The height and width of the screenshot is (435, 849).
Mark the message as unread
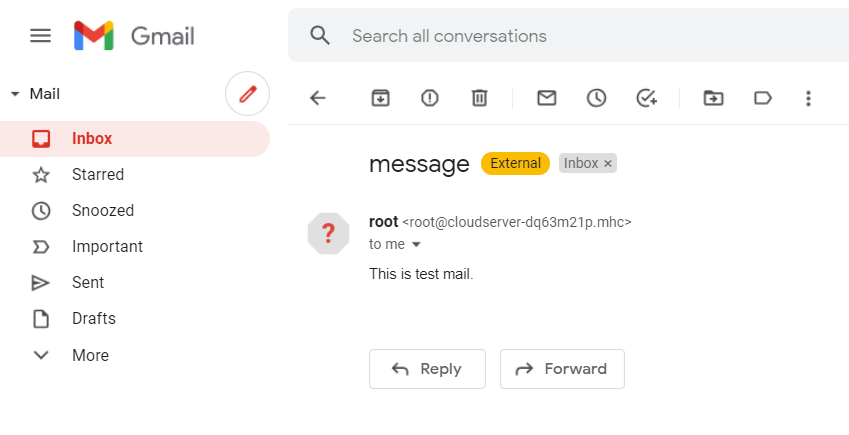(547, 98)
